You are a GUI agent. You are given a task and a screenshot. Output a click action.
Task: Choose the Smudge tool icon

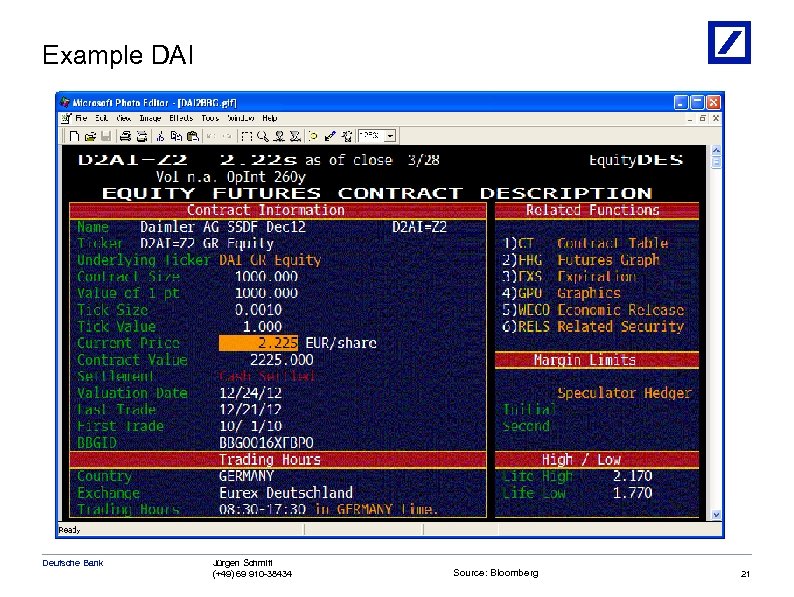pyautogui.click(x=279, y=136)
